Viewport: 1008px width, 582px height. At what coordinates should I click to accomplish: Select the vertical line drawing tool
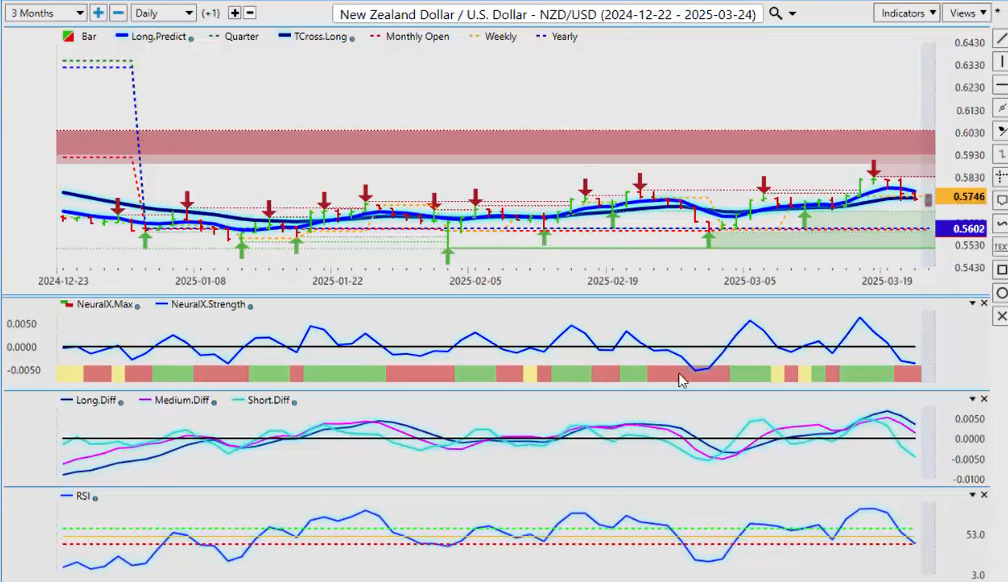[1001, 63]
